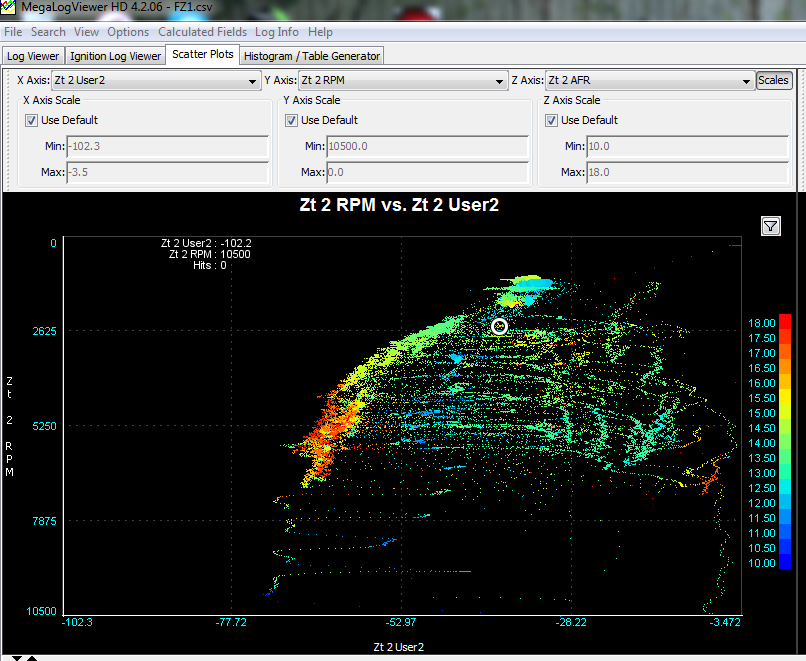The image size is (806, 661).
Task: Open the Log Info menu
Action: (x=277, y=32)
